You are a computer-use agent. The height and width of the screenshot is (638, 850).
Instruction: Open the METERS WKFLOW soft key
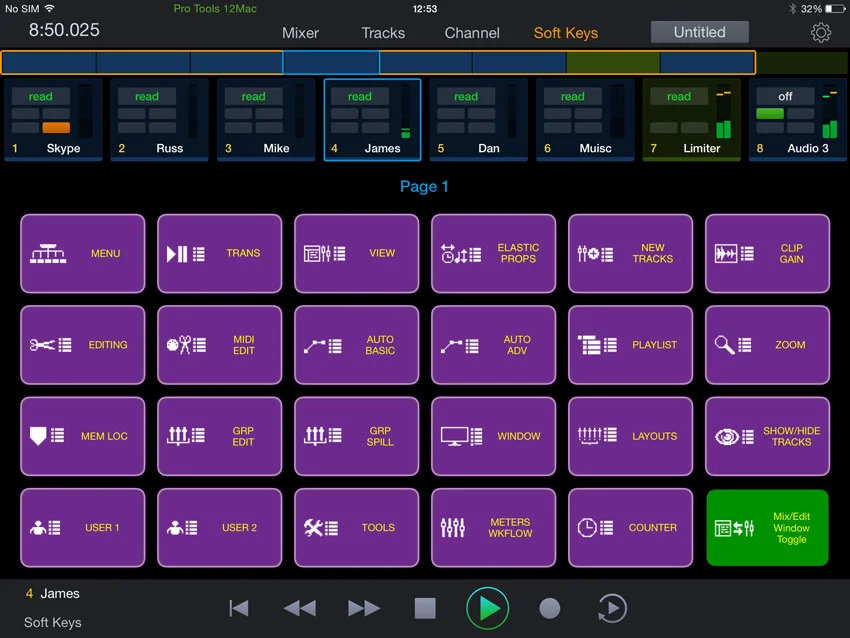(x=493, y=527)
